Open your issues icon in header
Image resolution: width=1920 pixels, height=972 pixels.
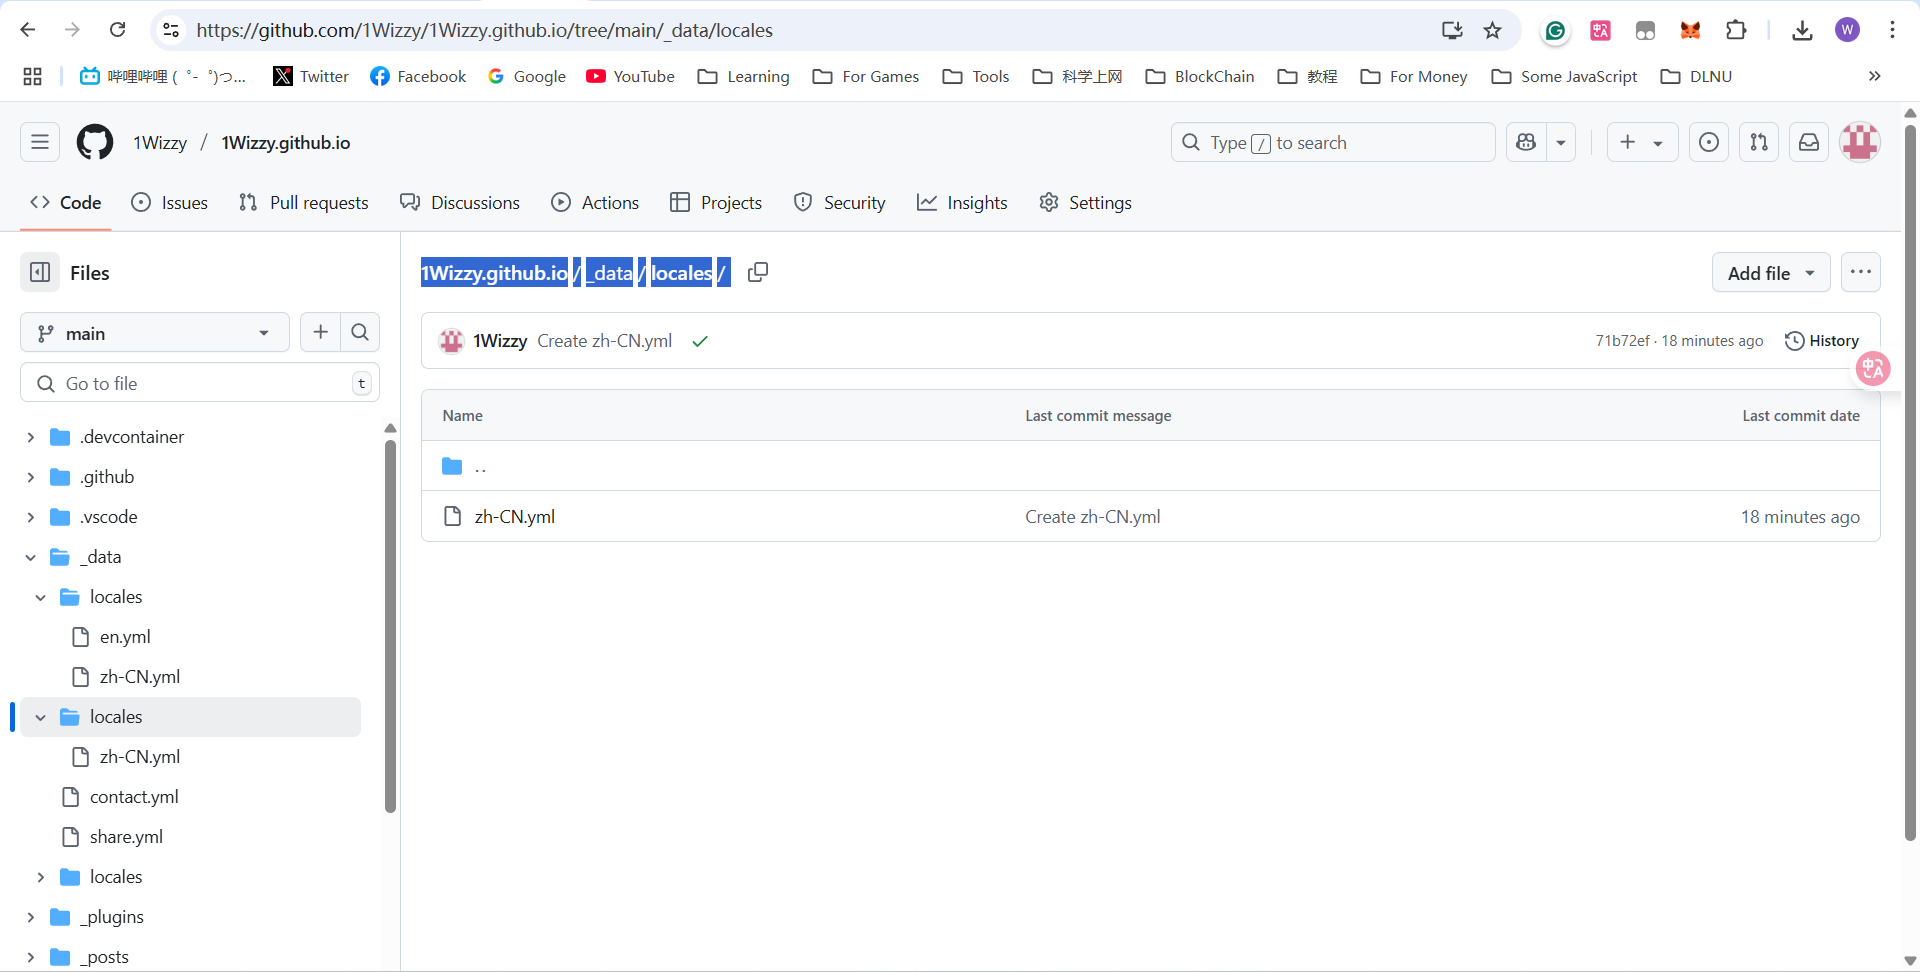click(x=1709, y=142)
